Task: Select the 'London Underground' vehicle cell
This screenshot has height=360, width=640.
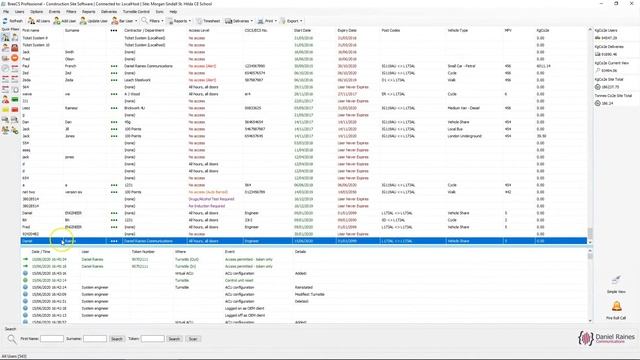Action: 464,136
